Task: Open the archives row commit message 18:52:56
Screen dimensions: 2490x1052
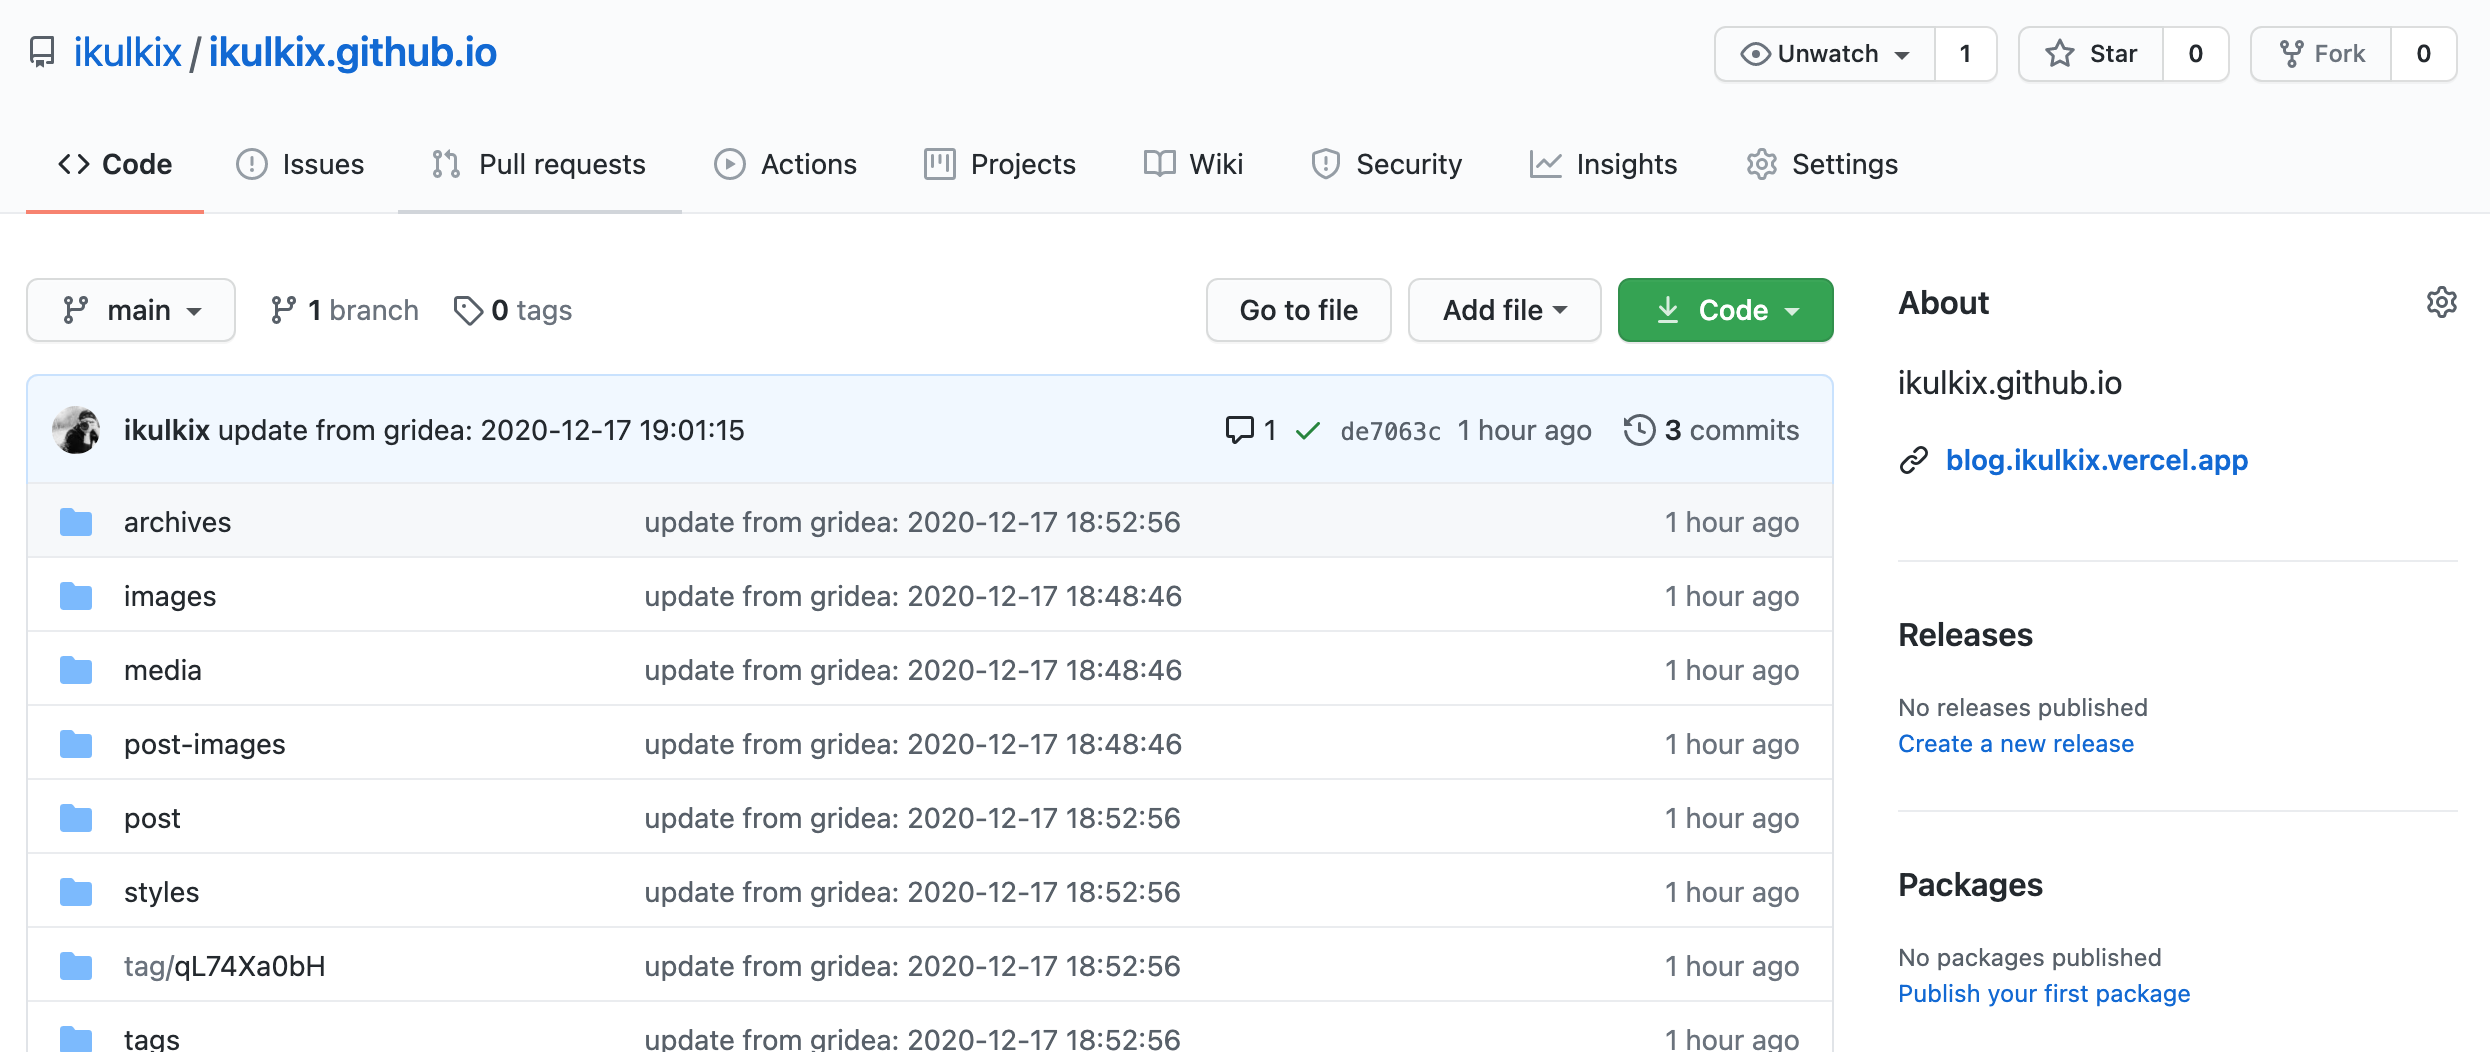Action: 912,522
